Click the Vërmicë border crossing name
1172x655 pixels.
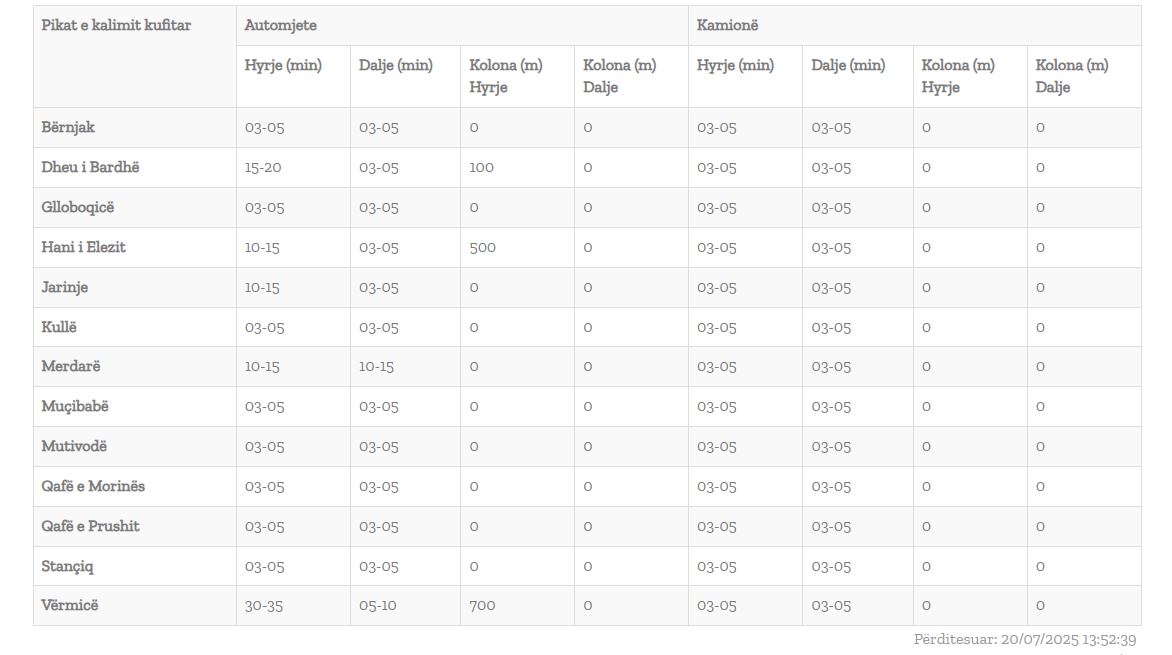70,605
